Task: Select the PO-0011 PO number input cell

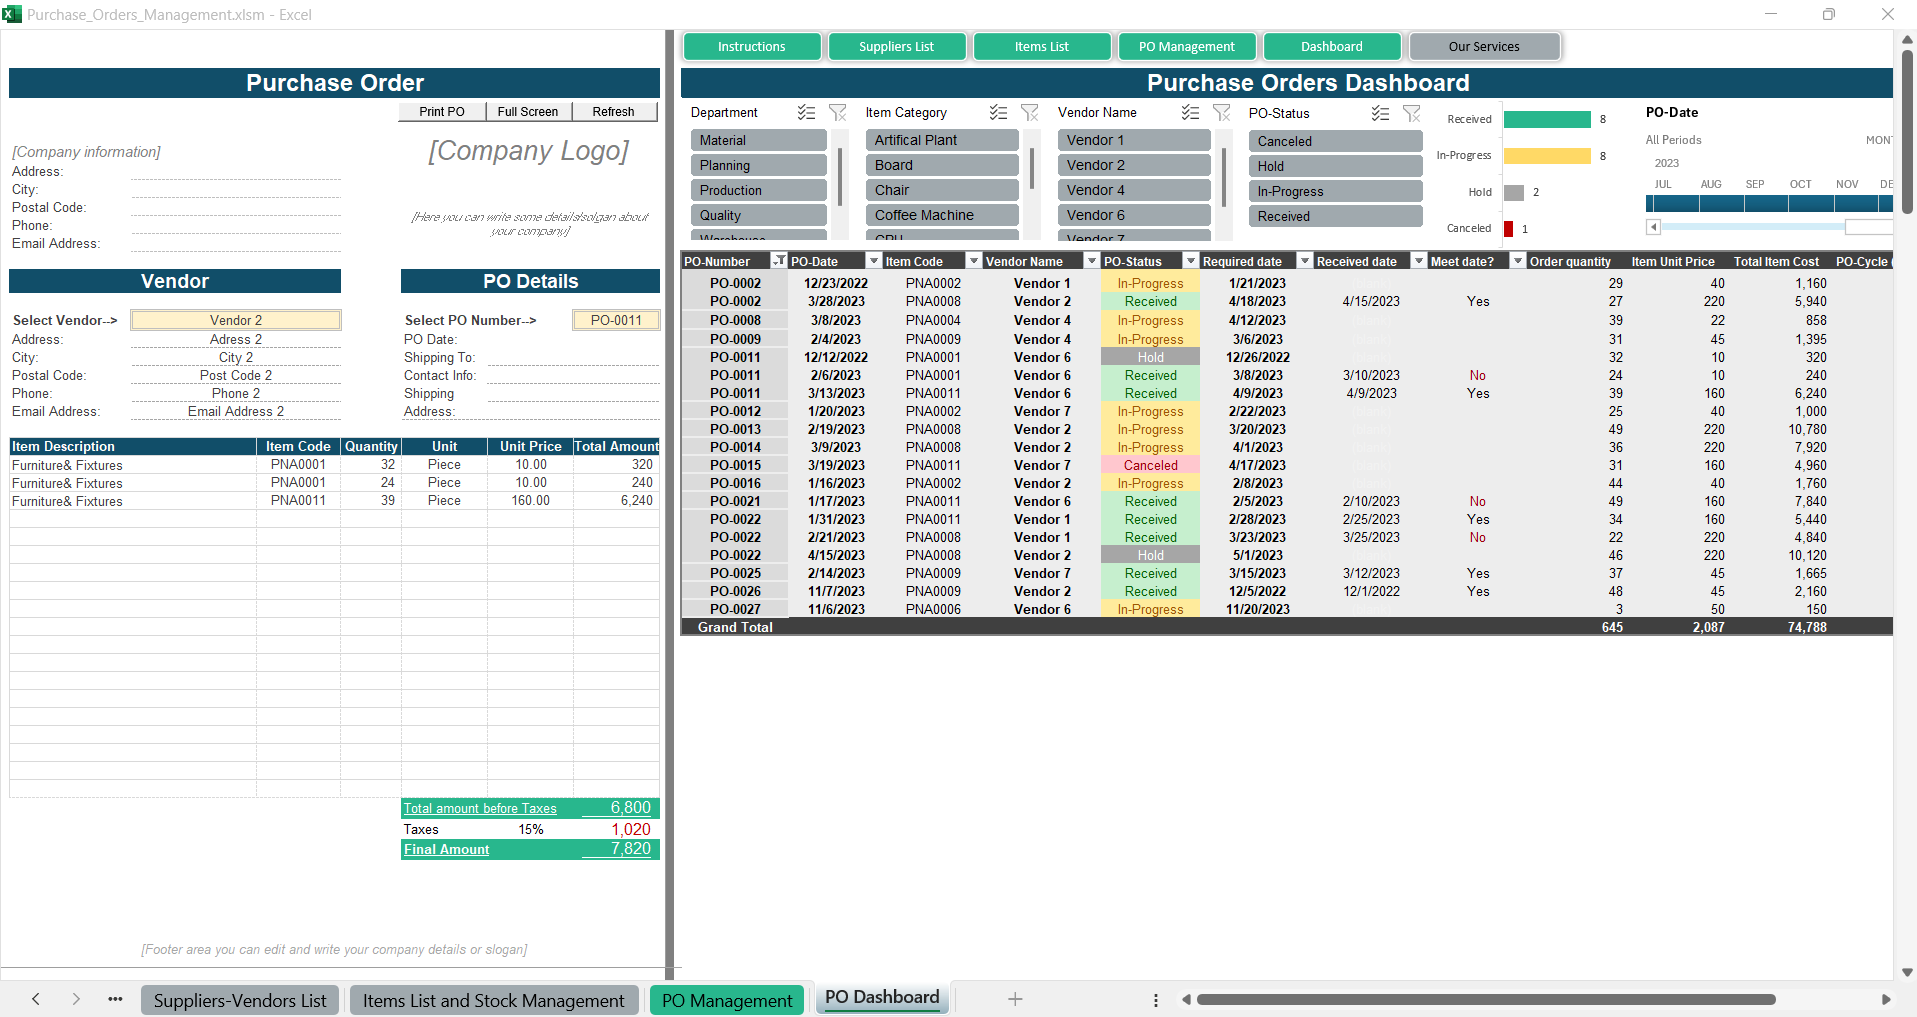Action: click(x=616, y=320)
